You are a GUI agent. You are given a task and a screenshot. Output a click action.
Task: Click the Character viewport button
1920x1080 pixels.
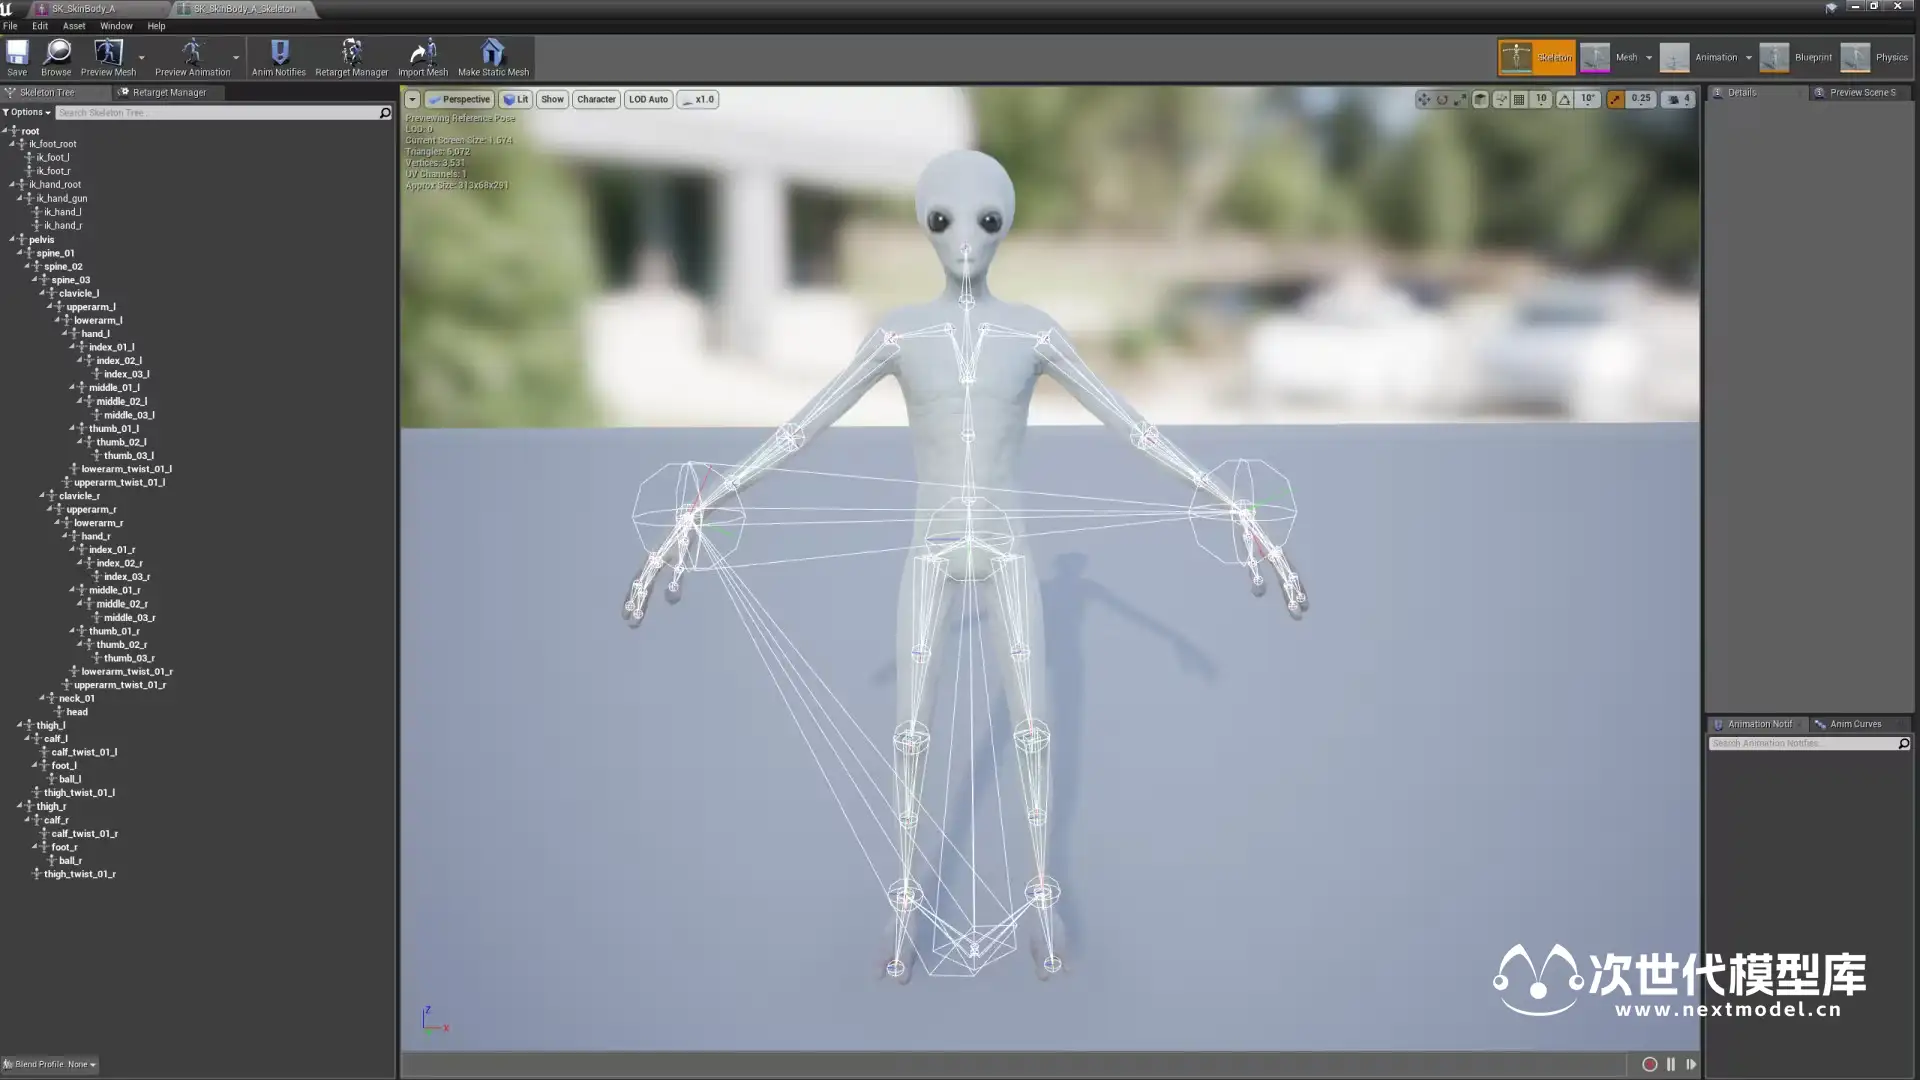pos(596,99)
